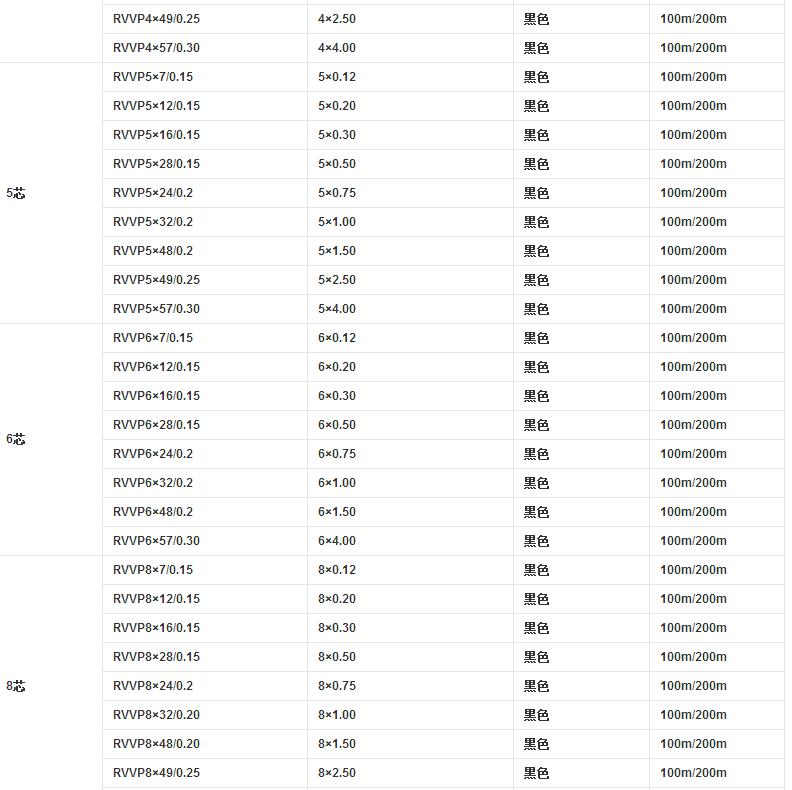Click model RVVP5×57/0.30 cell
The image size is (792, 790).
tap(156, 309)
